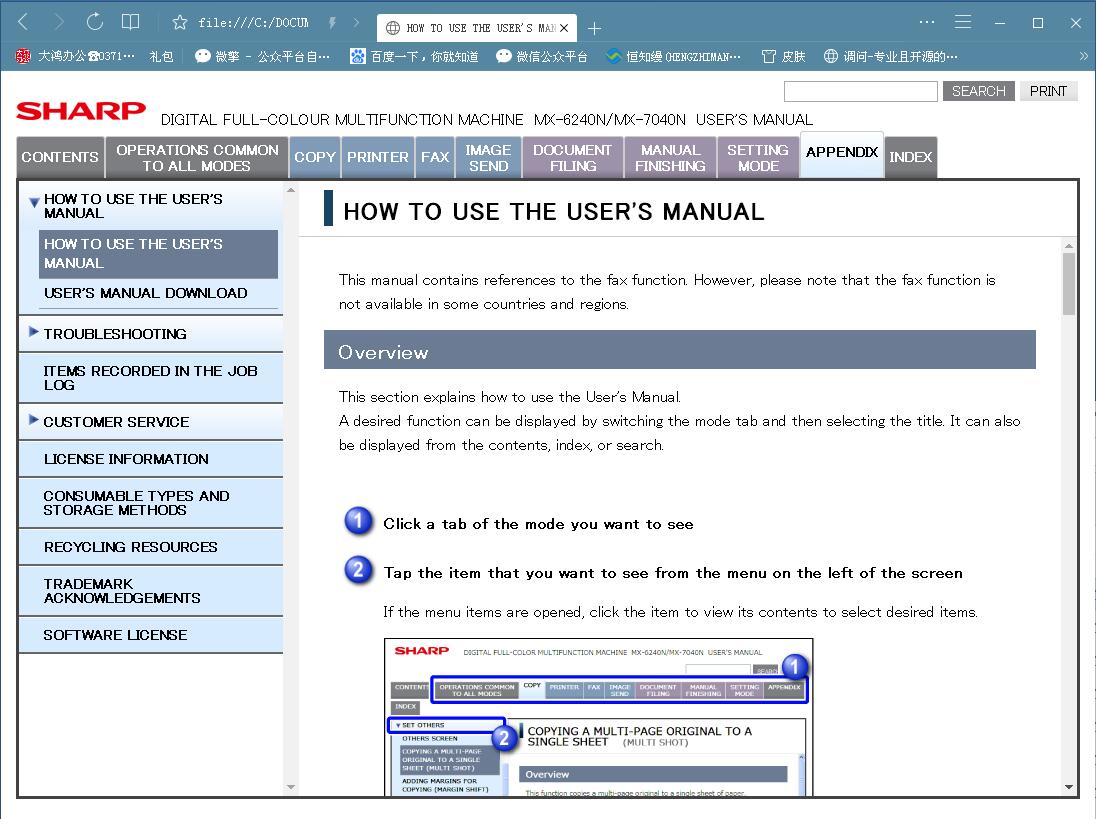1096x819 pixels.
Task: Open the 恒知缦 HENGZHIMAN bookmark
Action: [x=673, y=56]
